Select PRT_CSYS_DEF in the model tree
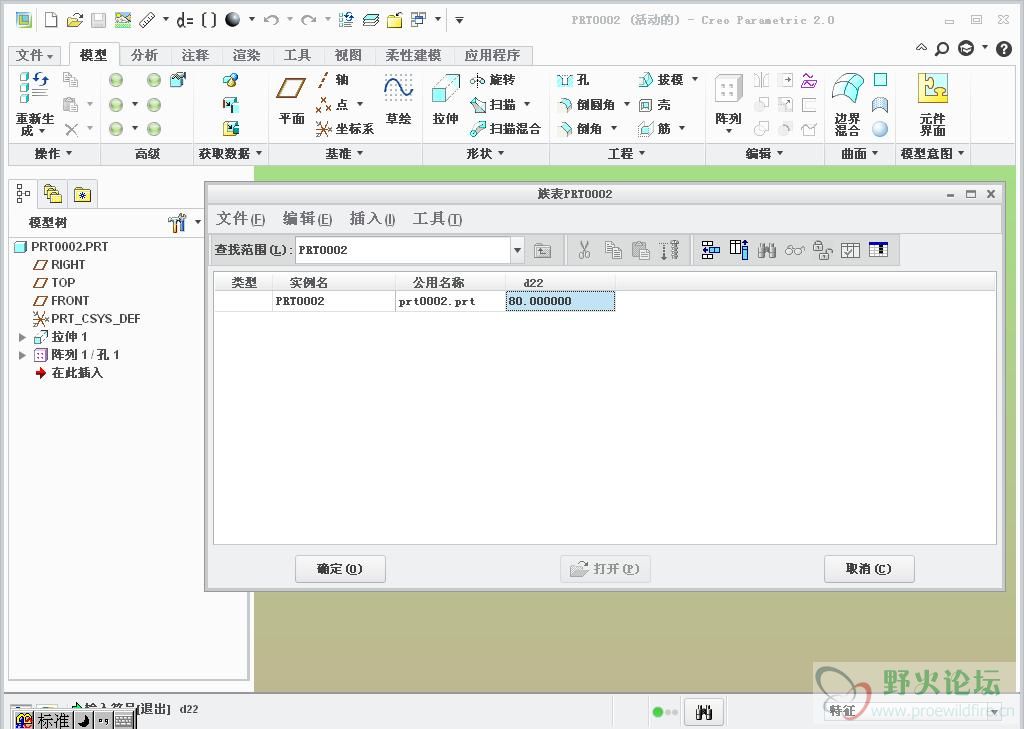This screenshot has width=1024, height=729. [x=87, y=319]
